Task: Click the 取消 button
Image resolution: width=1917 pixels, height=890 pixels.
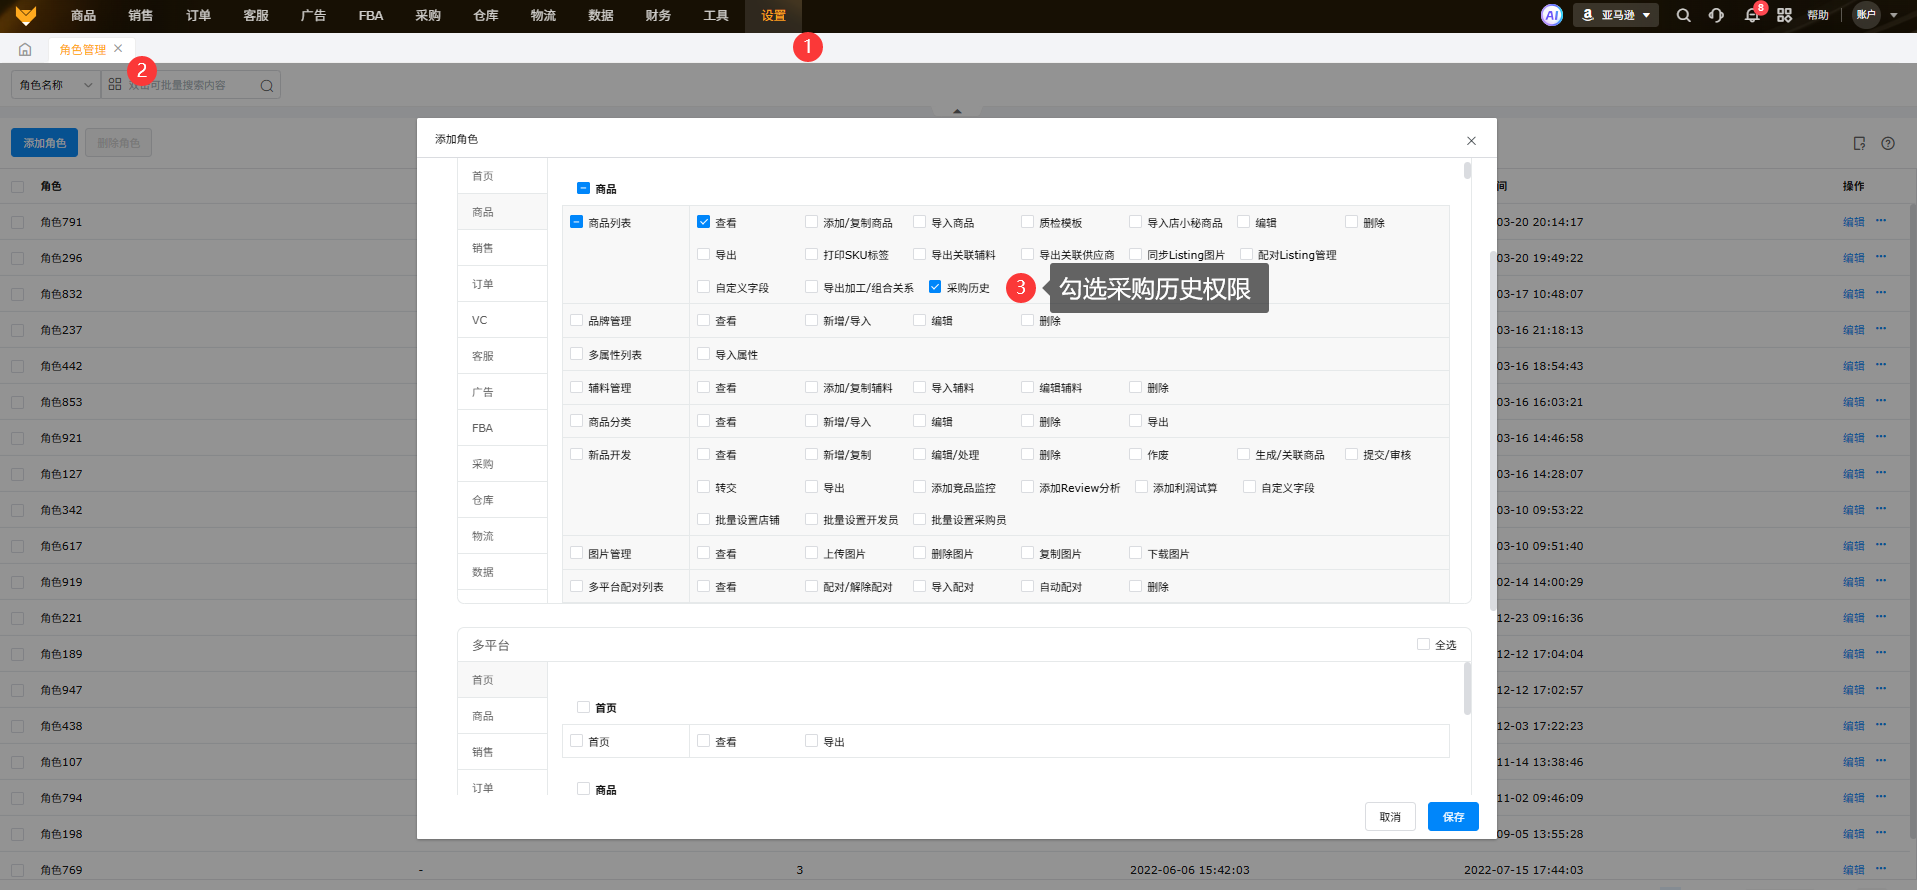Action: click(x=1389, y=817)
